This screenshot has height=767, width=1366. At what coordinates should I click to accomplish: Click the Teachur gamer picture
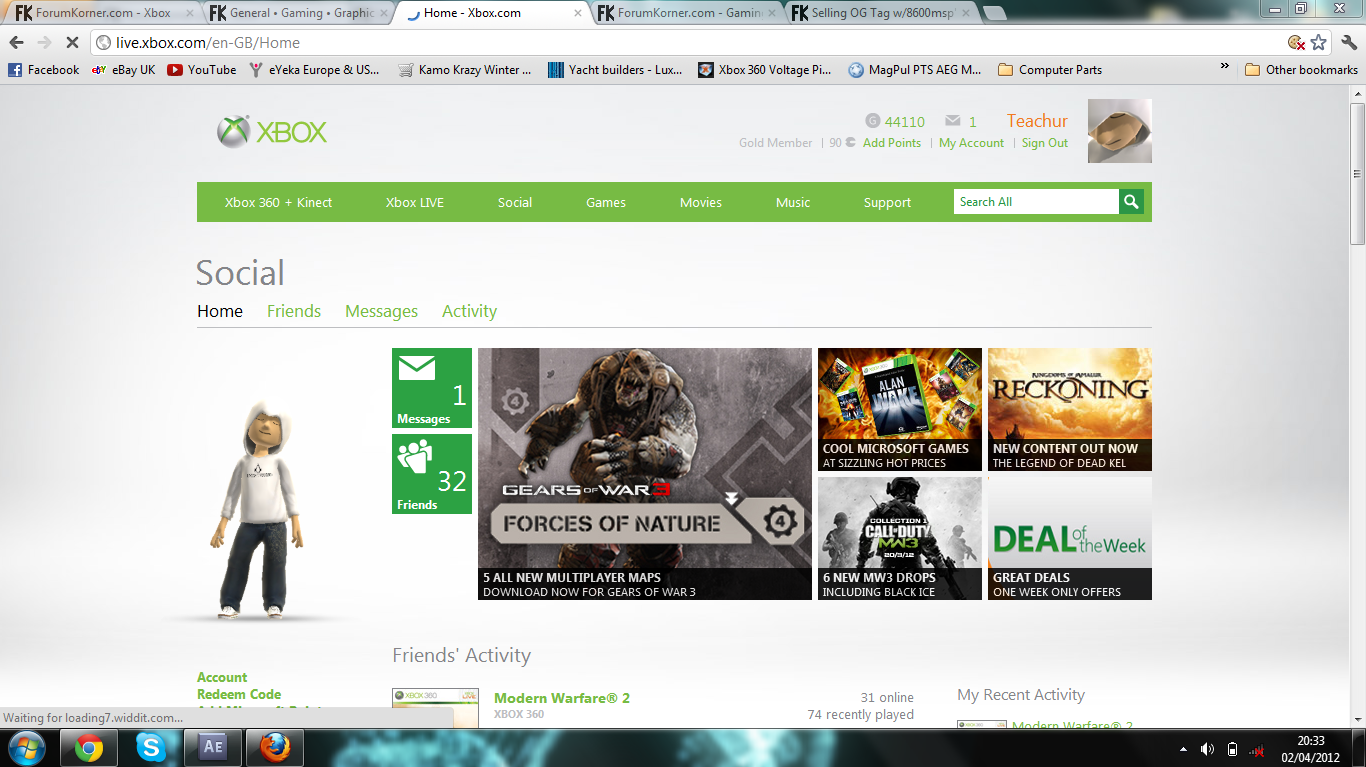click(x=1119, y=131)
